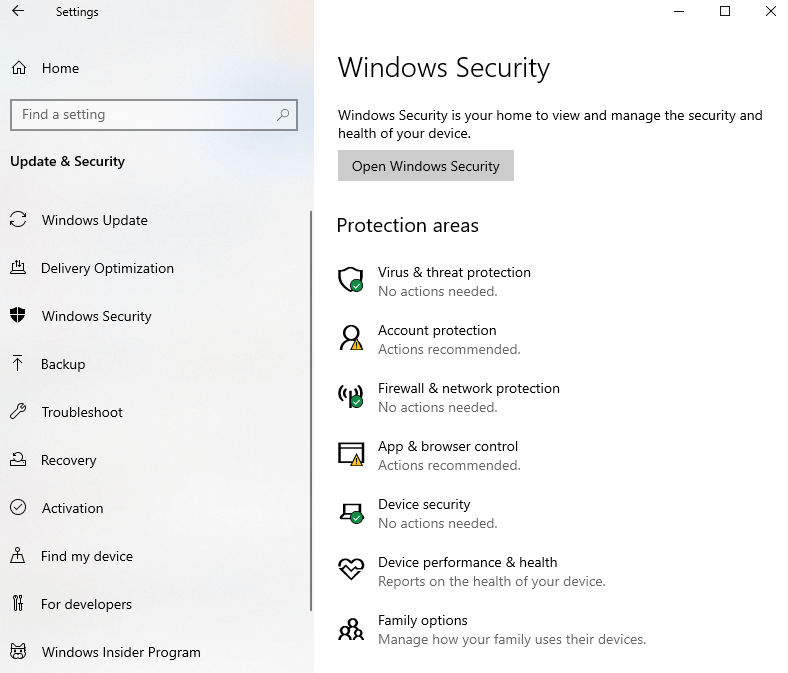
Task: Click the Account protection person icon
Action: tap(351, 337)
